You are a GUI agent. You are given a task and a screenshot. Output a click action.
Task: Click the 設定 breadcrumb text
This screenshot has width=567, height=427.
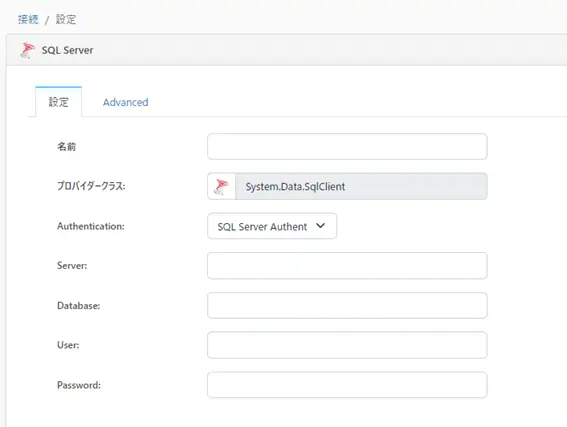coord(66,19)
